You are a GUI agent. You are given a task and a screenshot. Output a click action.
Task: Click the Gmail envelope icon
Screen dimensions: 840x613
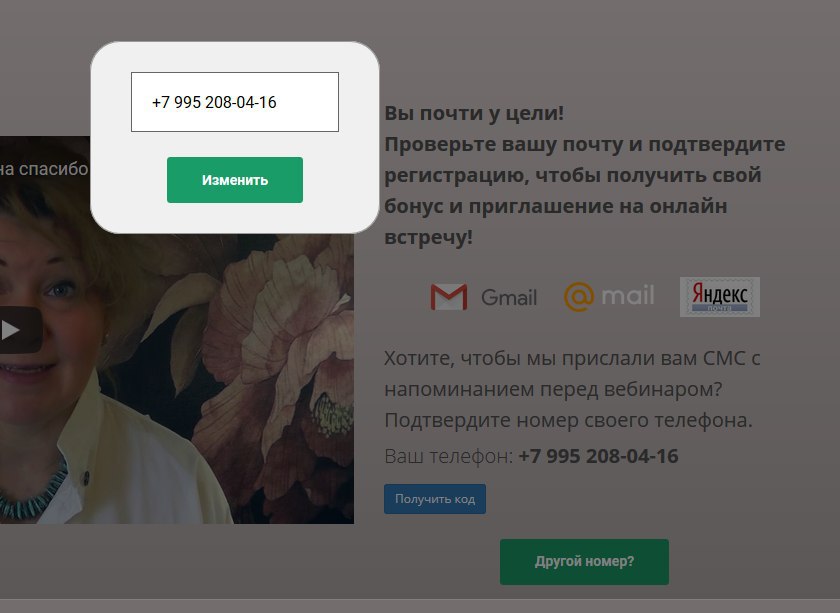coord(449,297)
